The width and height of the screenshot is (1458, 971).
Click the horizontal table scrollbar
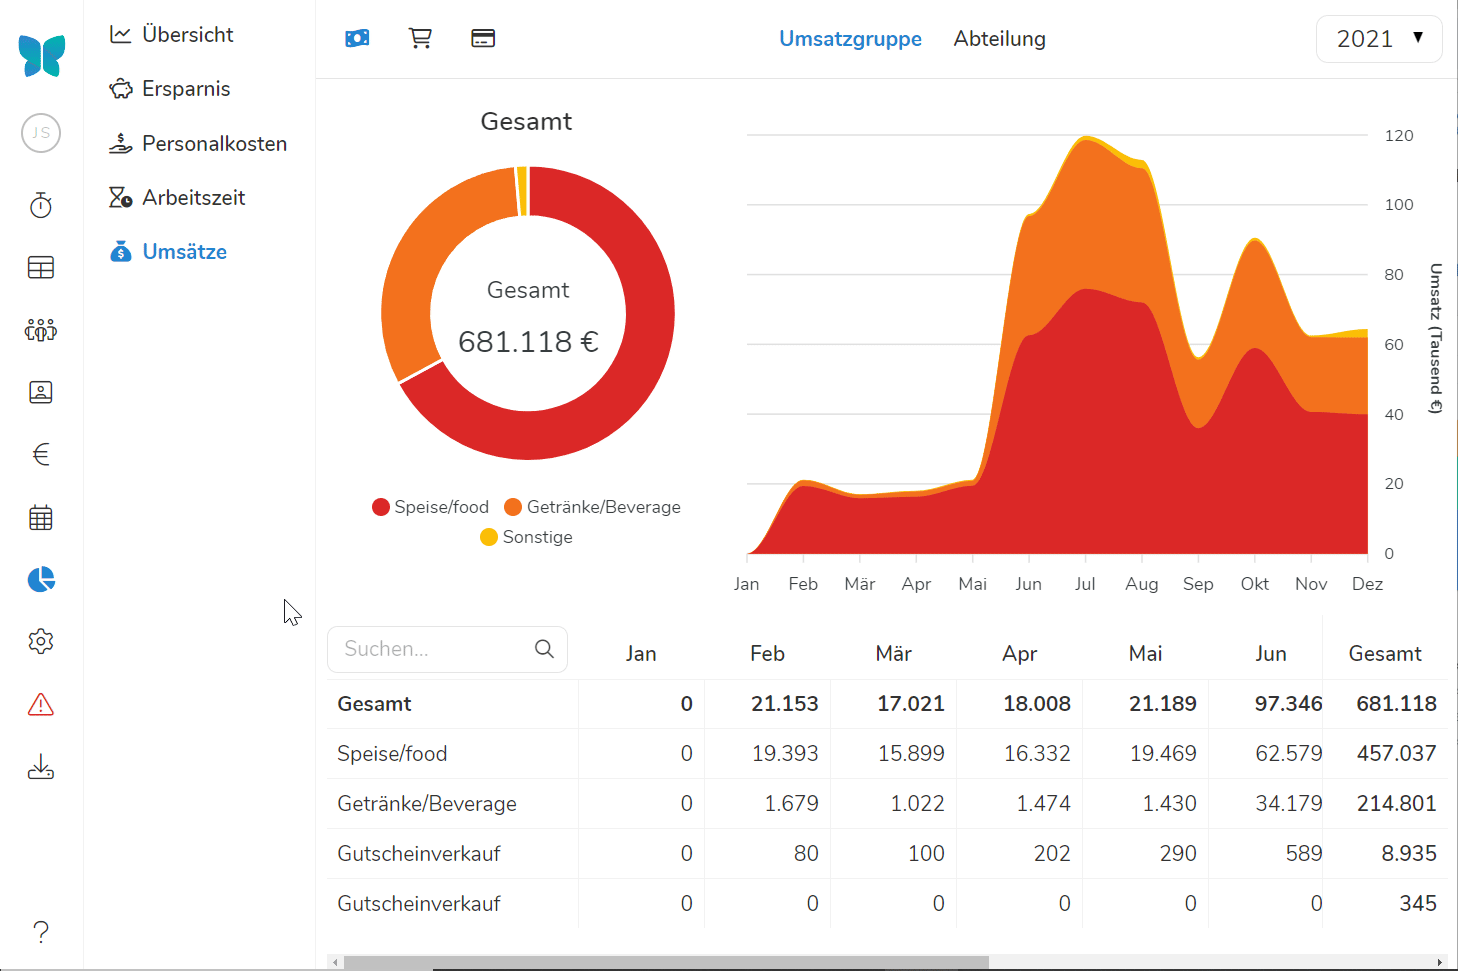666,962
